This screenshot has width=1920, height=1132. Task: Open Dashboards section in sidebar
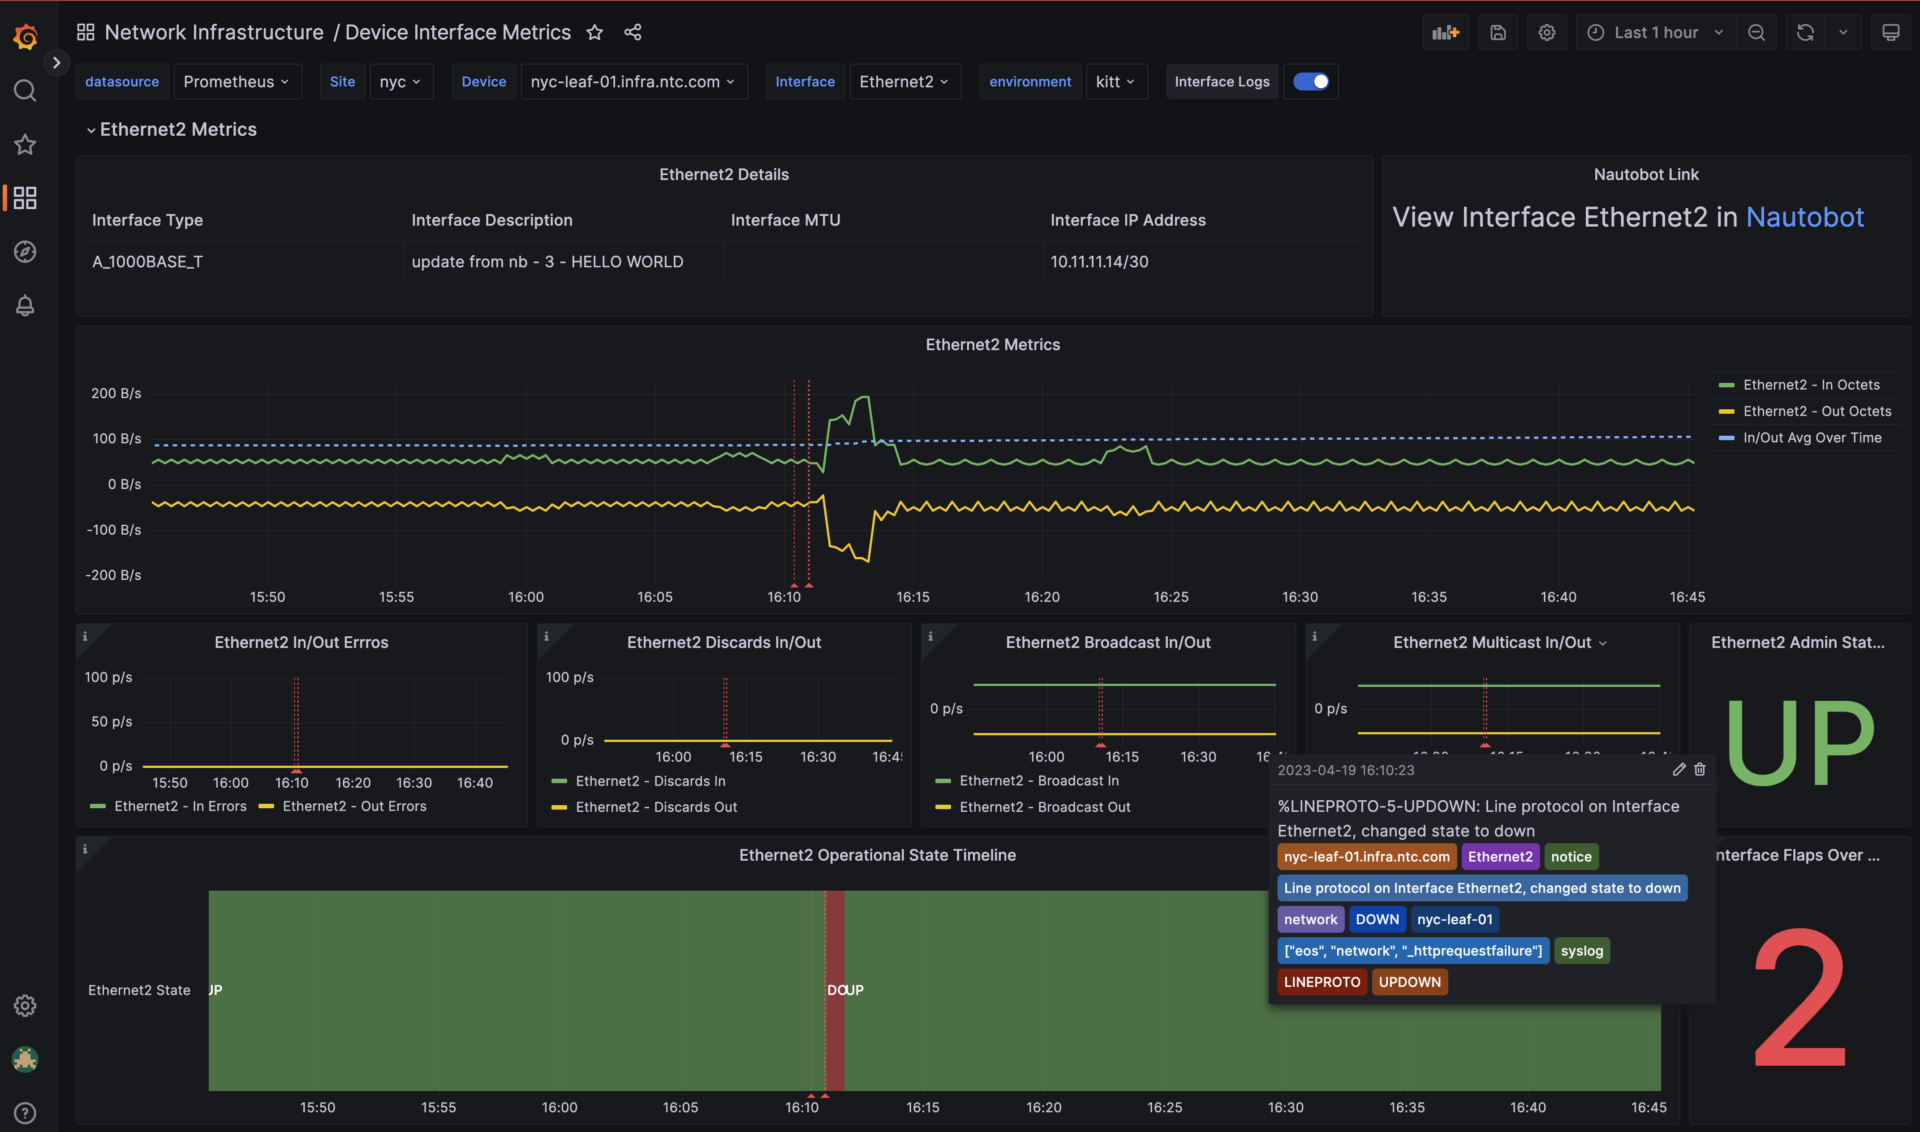25,198
